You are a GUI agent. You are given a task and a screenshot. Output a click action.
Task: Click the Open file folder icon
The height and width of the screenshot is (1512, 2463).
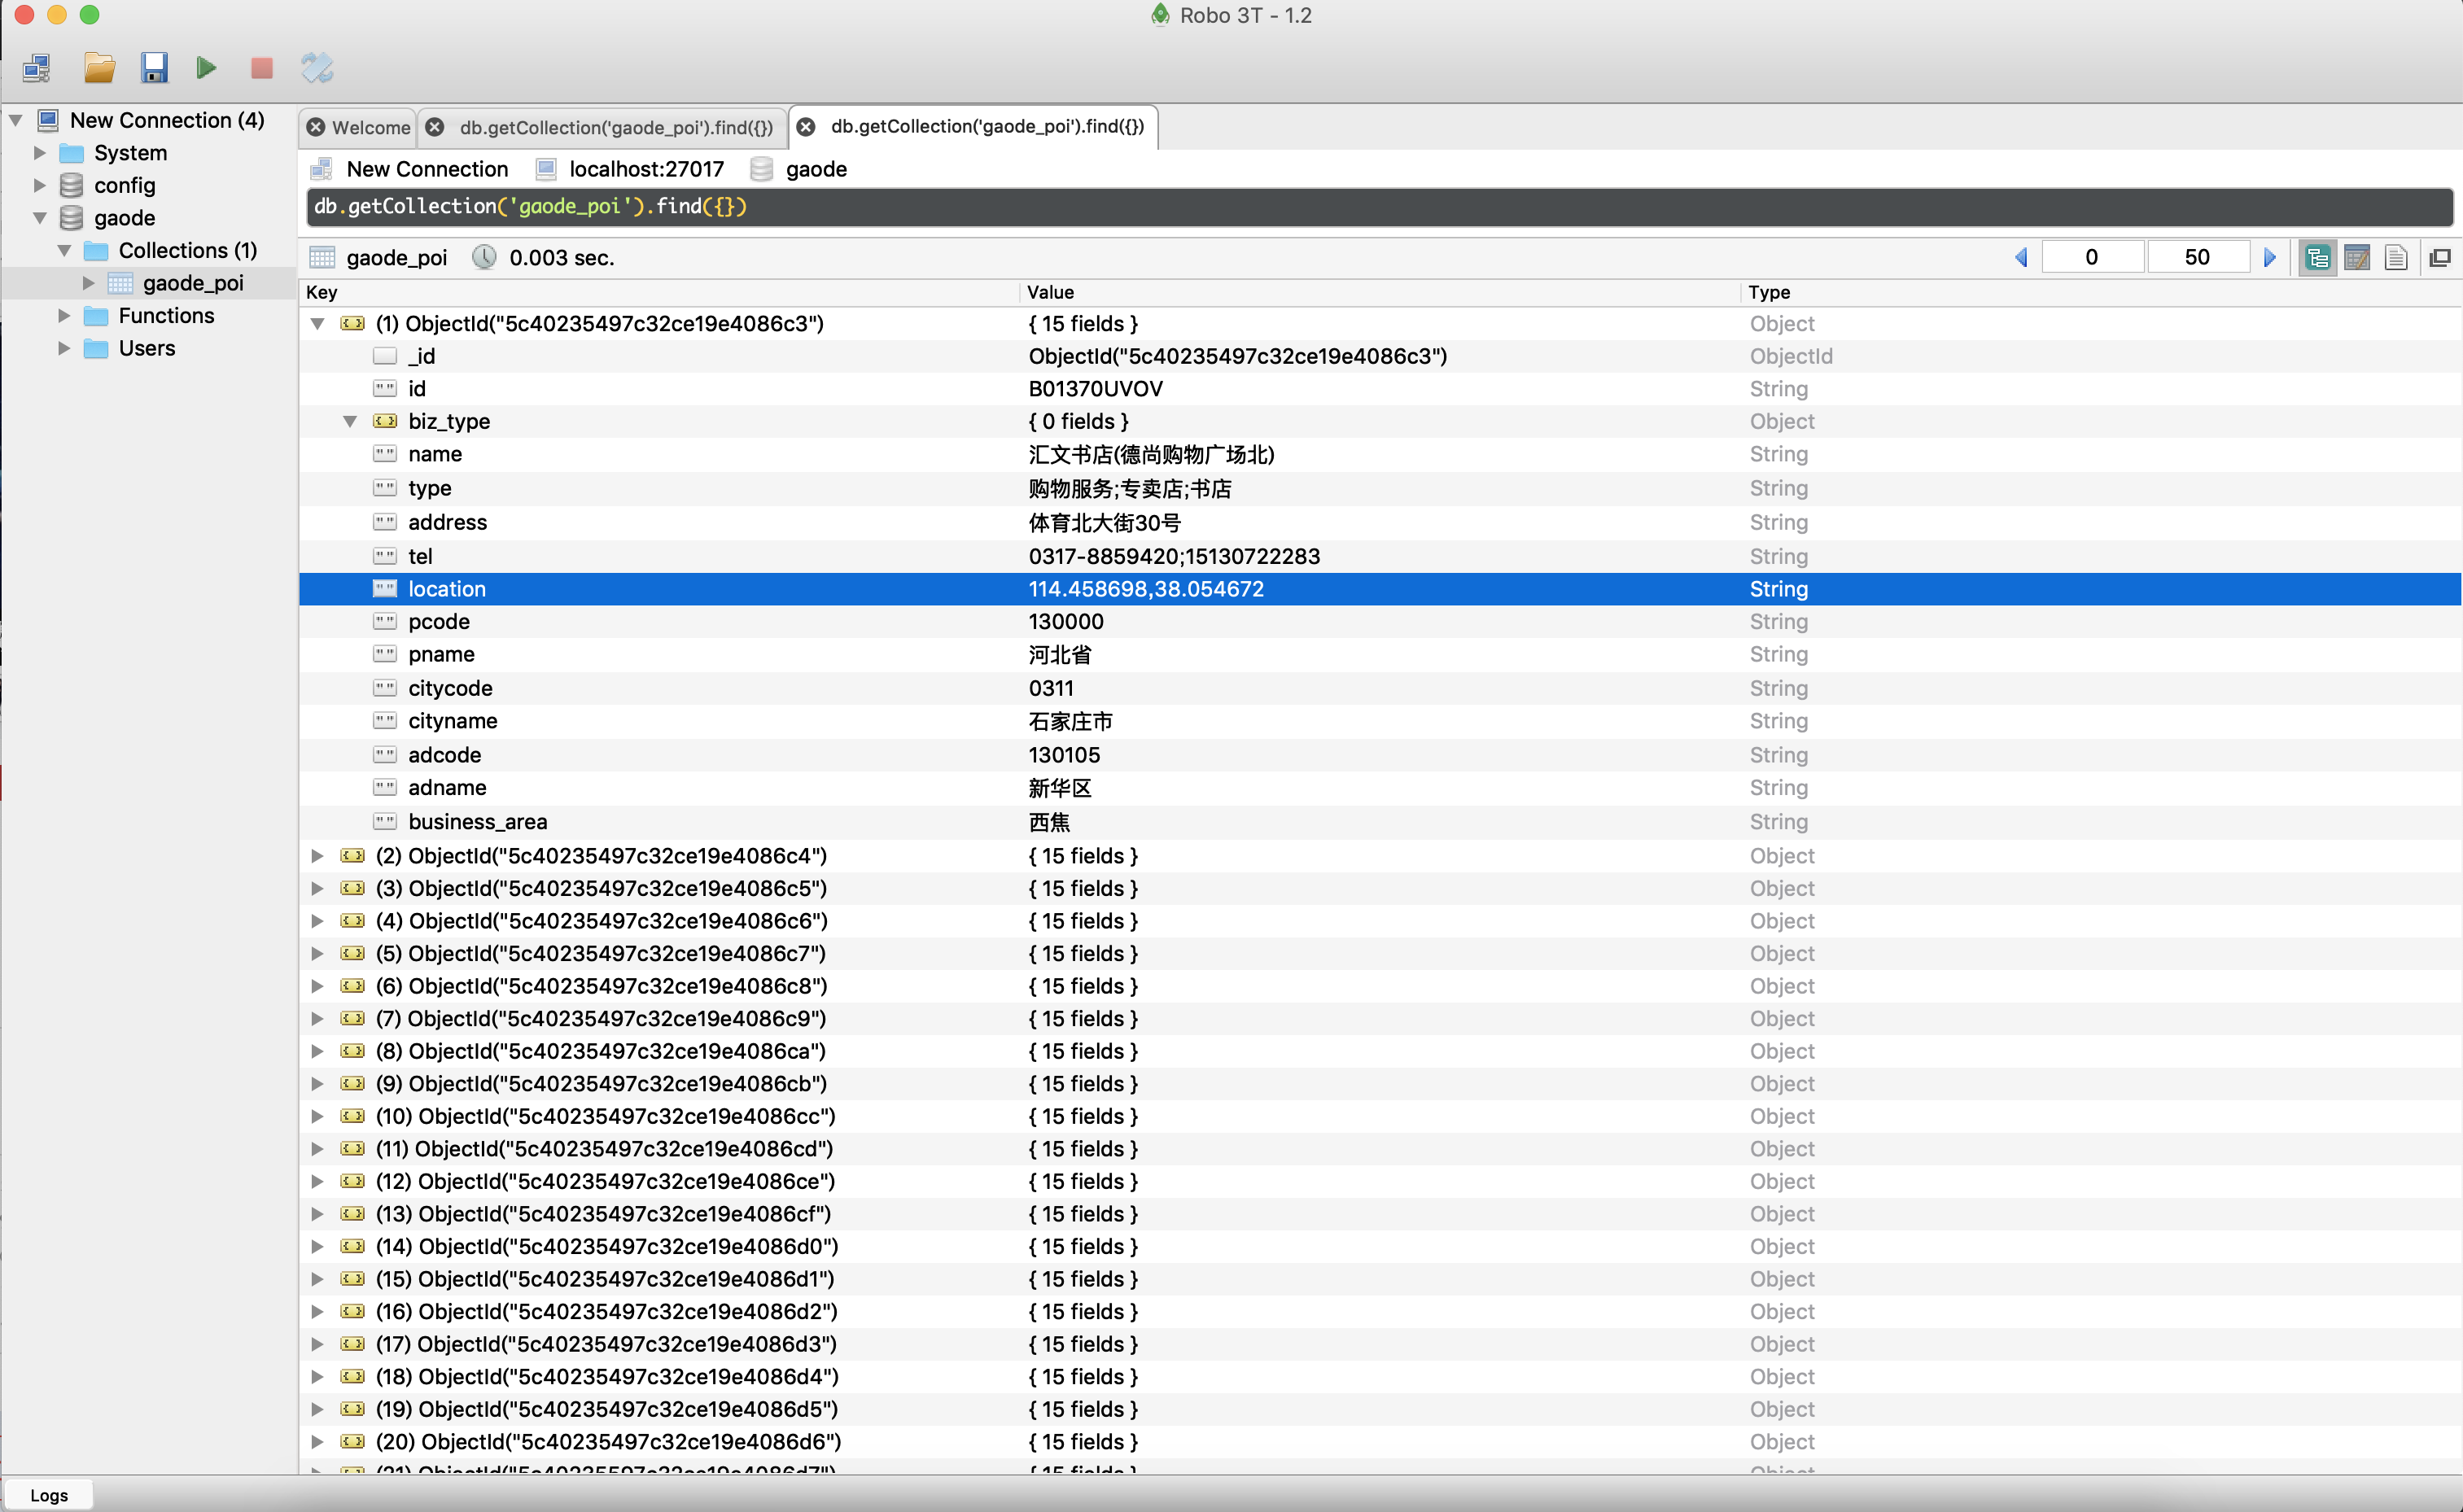pos(99,68)
